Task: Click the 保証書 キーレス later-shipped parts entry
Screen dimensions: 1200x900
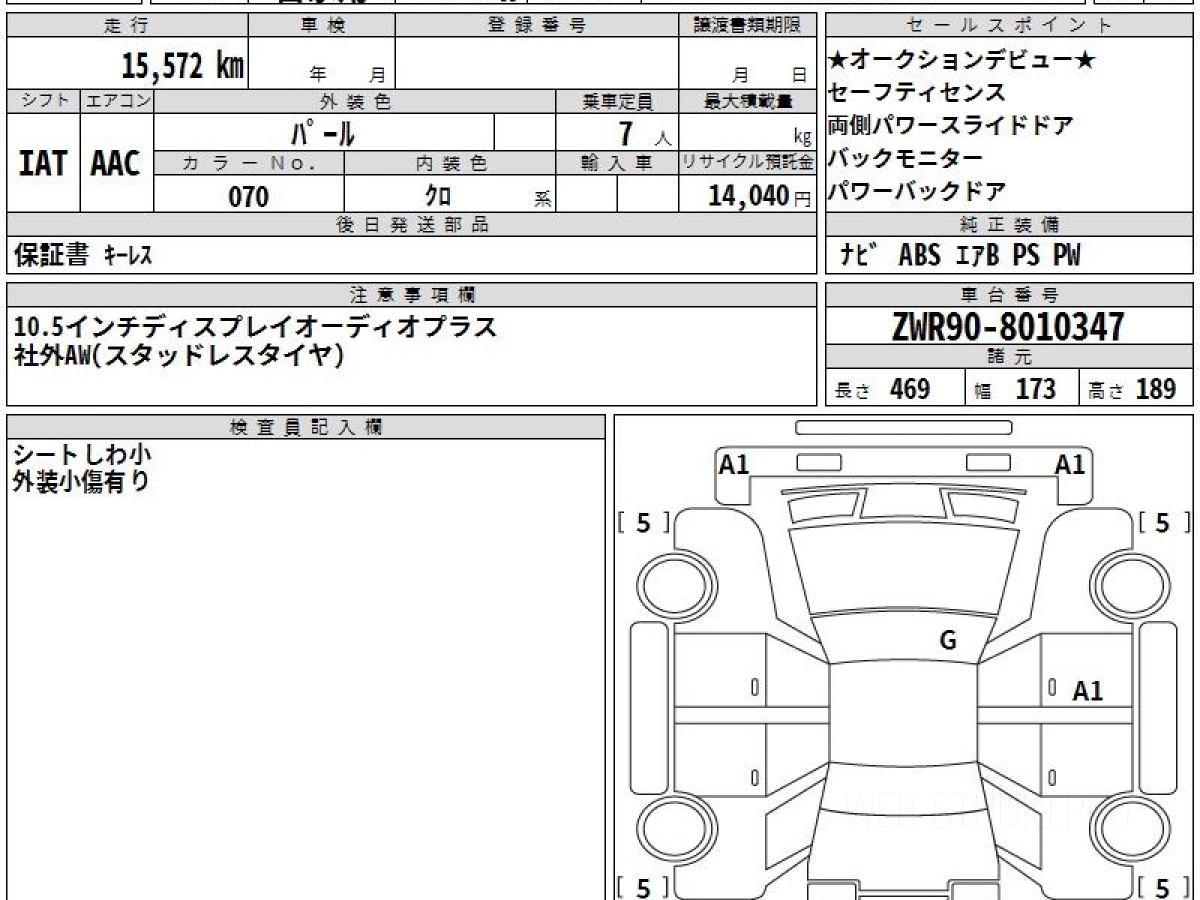Action: pyautogui.click(x=84, y=255)
